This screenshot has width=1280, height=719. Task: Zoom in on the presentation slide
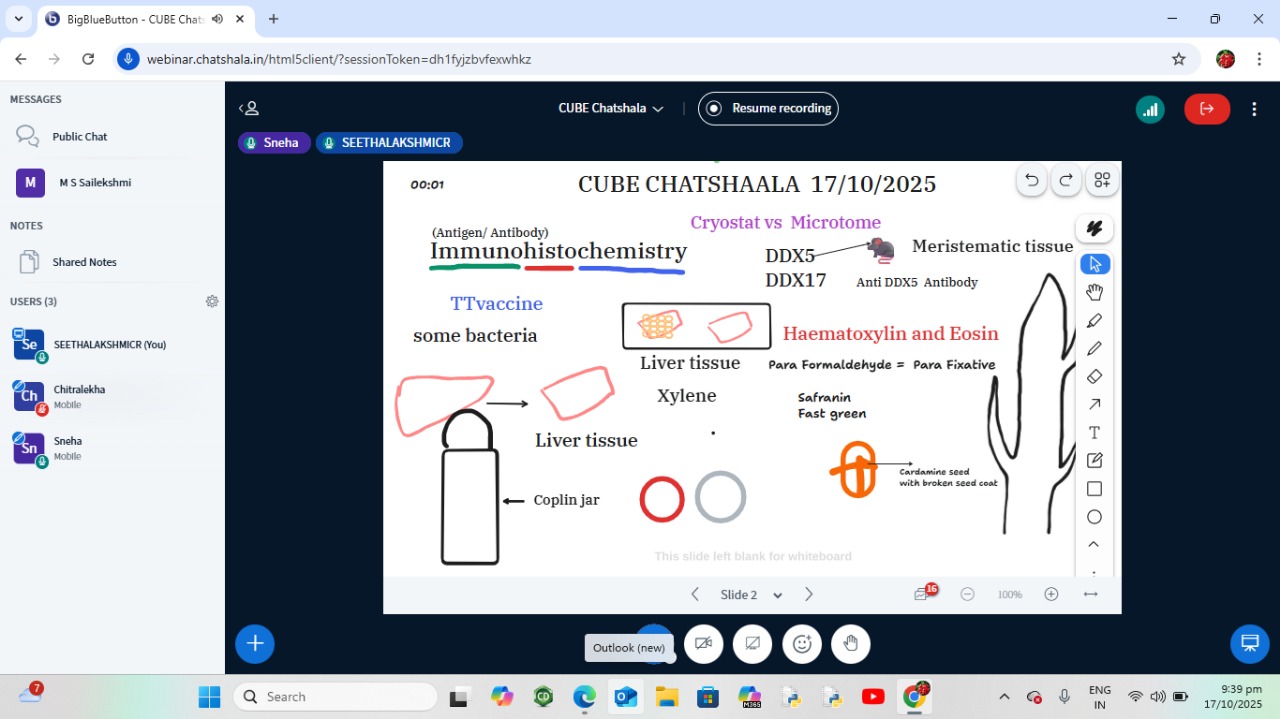(1051, 594)
